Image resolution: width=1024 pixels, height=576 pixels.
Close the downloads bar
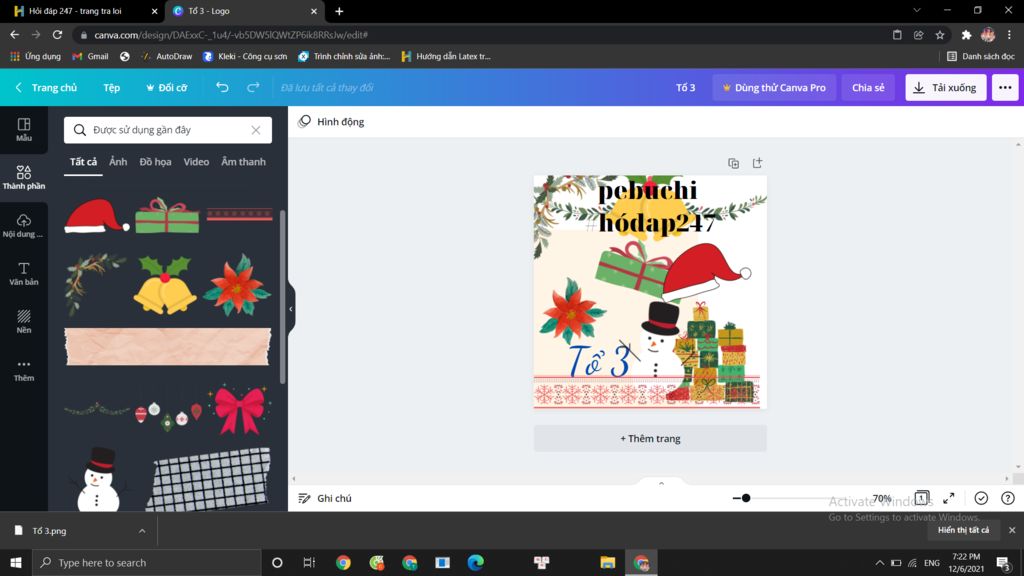[1012, 530]
